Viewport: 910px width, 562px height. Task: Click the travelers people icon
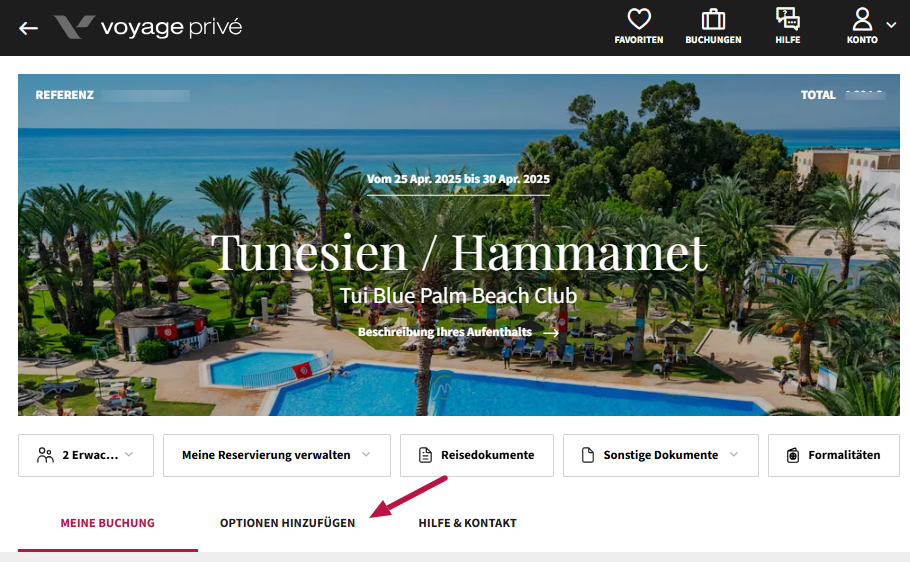[x=45, y=455]
